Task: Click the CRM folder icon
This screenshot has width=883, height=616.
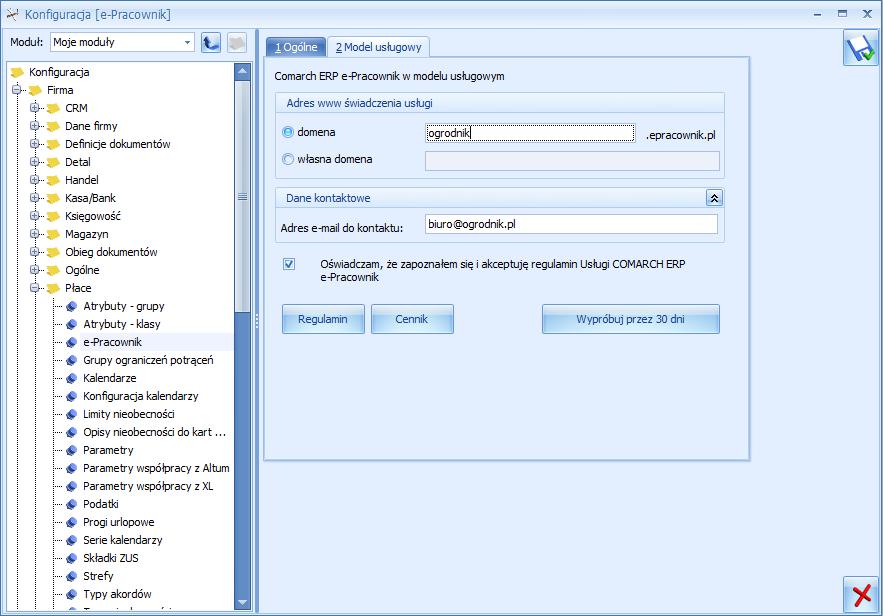Action: (x=53, y=109)
